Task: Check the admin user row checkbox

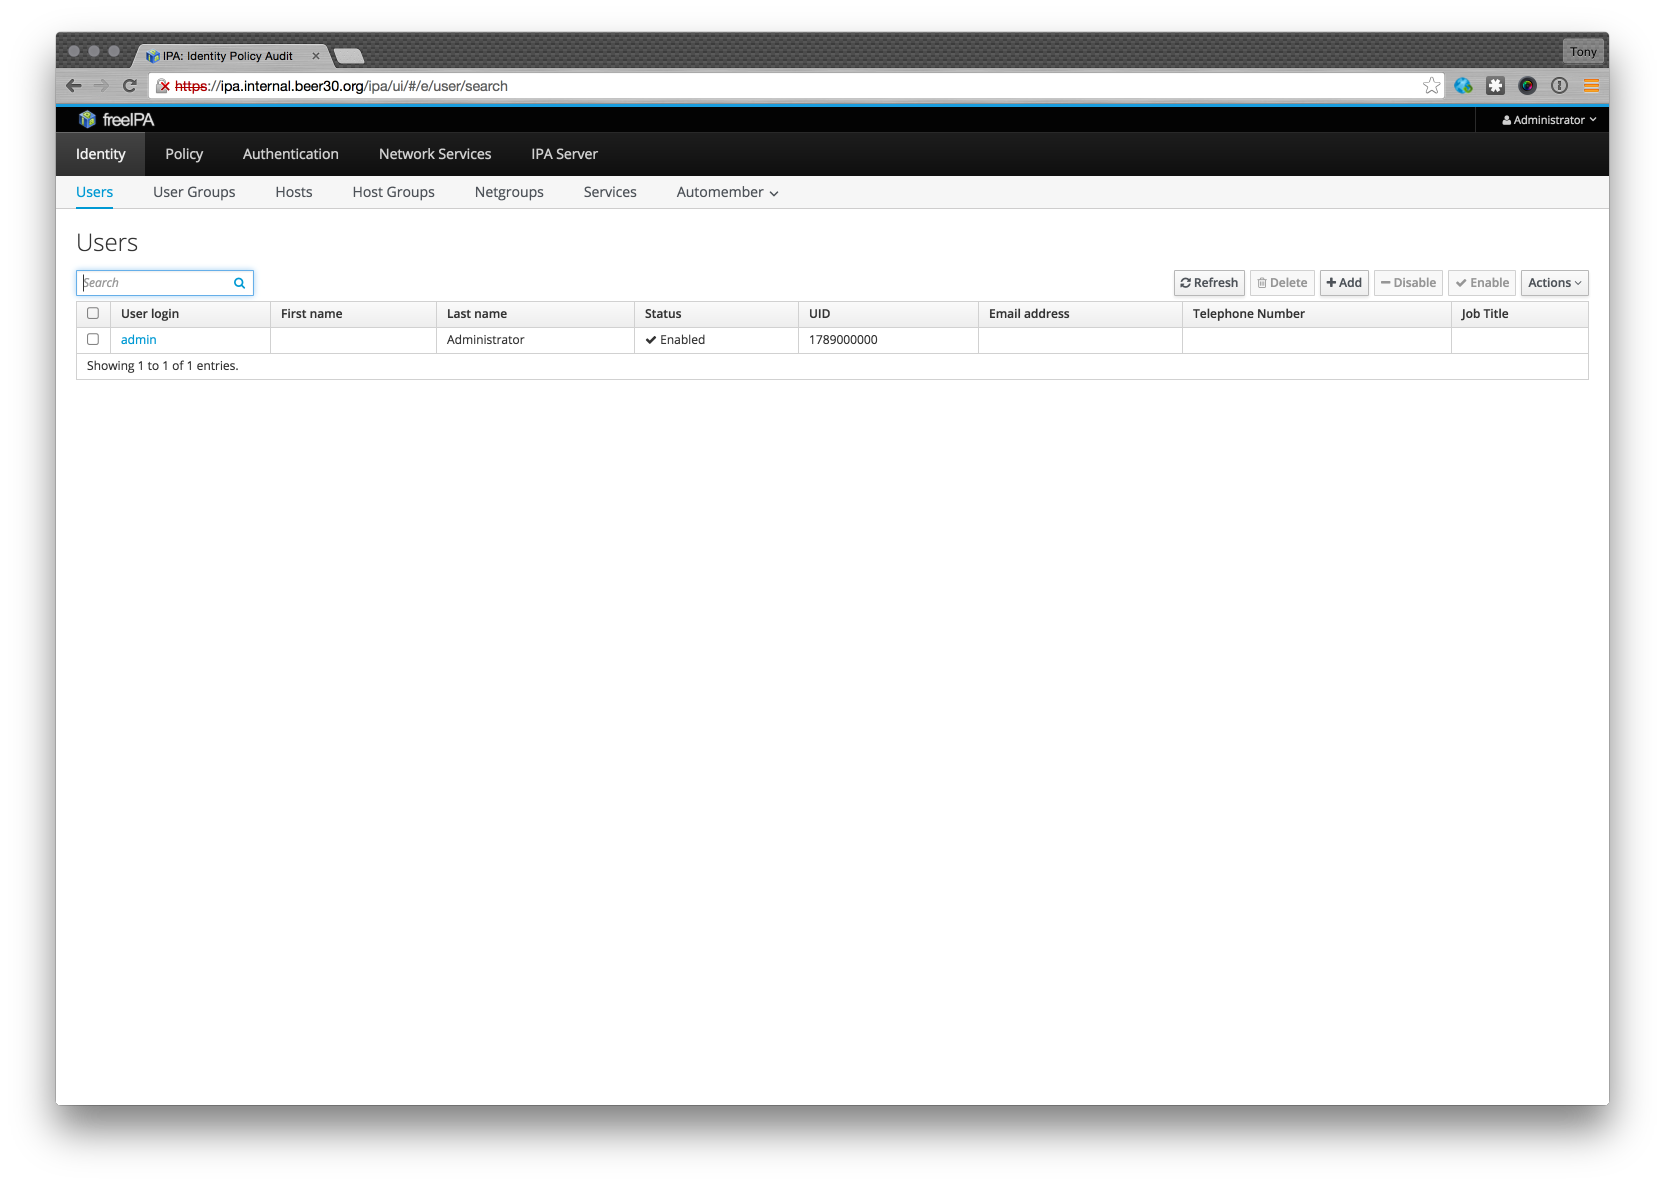Action: tap(93, 339)
